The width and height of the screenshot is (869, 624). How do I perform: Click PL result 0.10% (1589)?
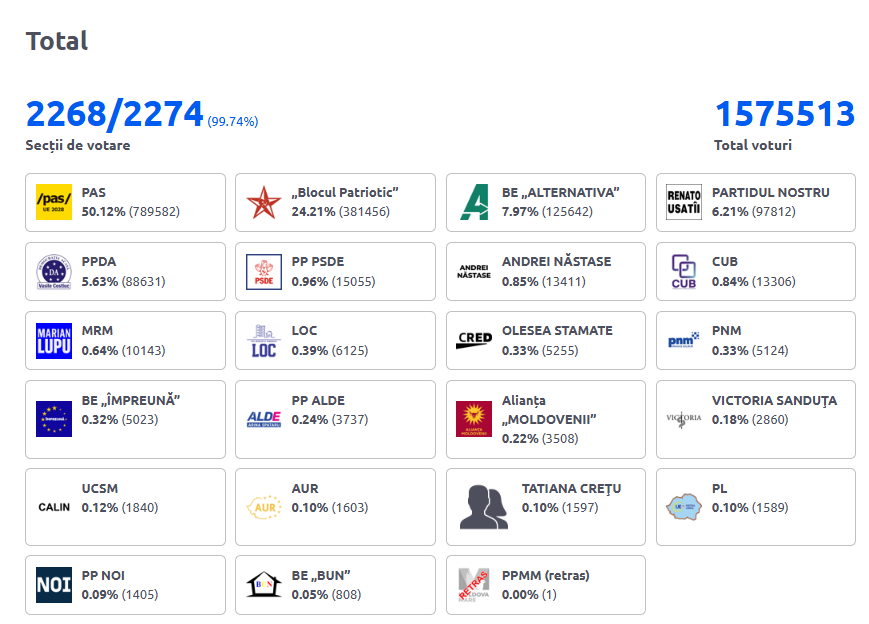click(x=750, y=508)
